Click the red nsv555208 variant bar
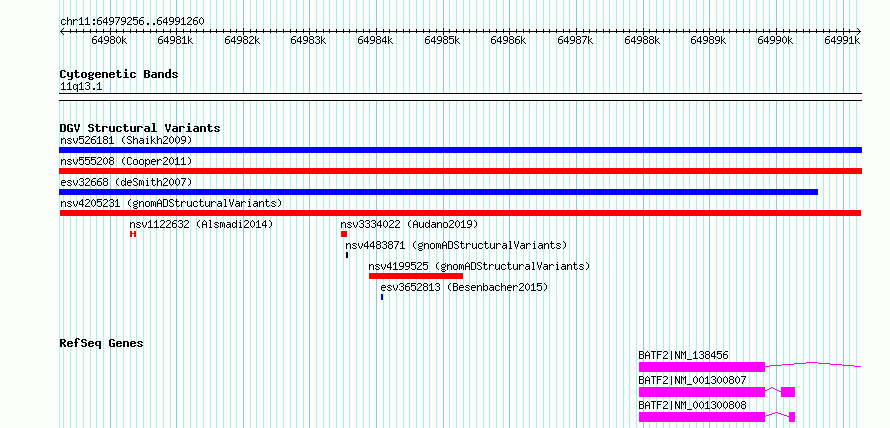890x428 pixels. point(460,171)
